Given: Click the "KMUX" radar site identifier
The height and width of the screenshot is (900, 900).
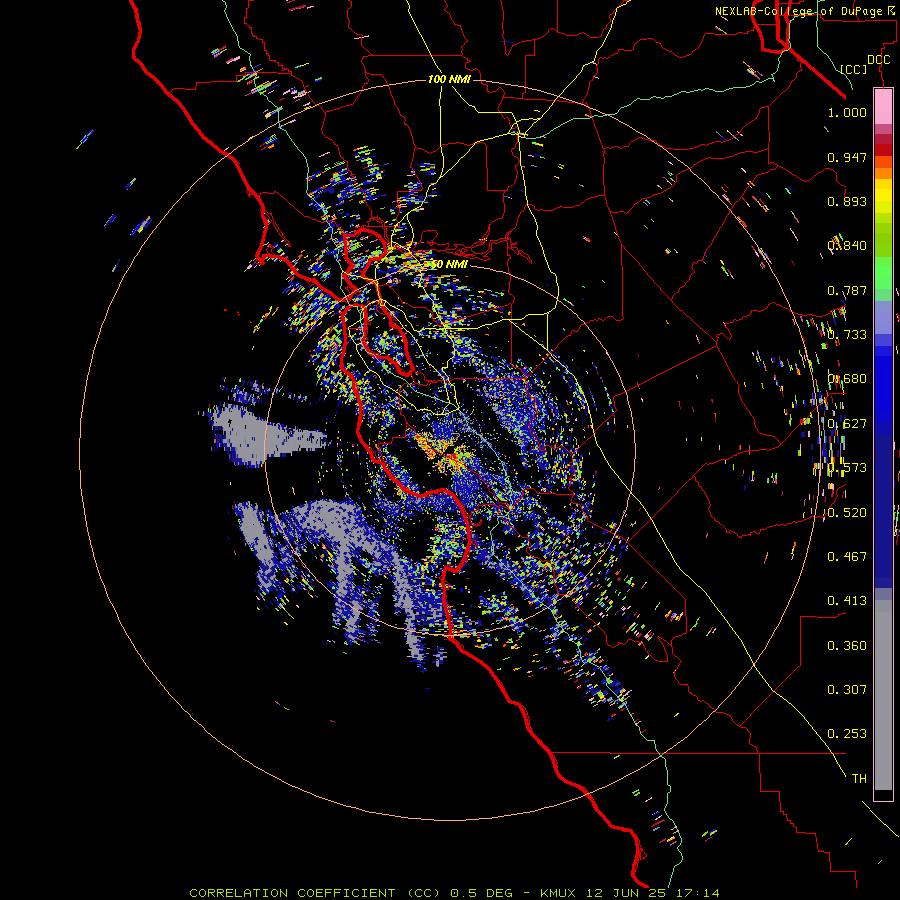Looking at the screenshot, I should (x=558, y=893).
